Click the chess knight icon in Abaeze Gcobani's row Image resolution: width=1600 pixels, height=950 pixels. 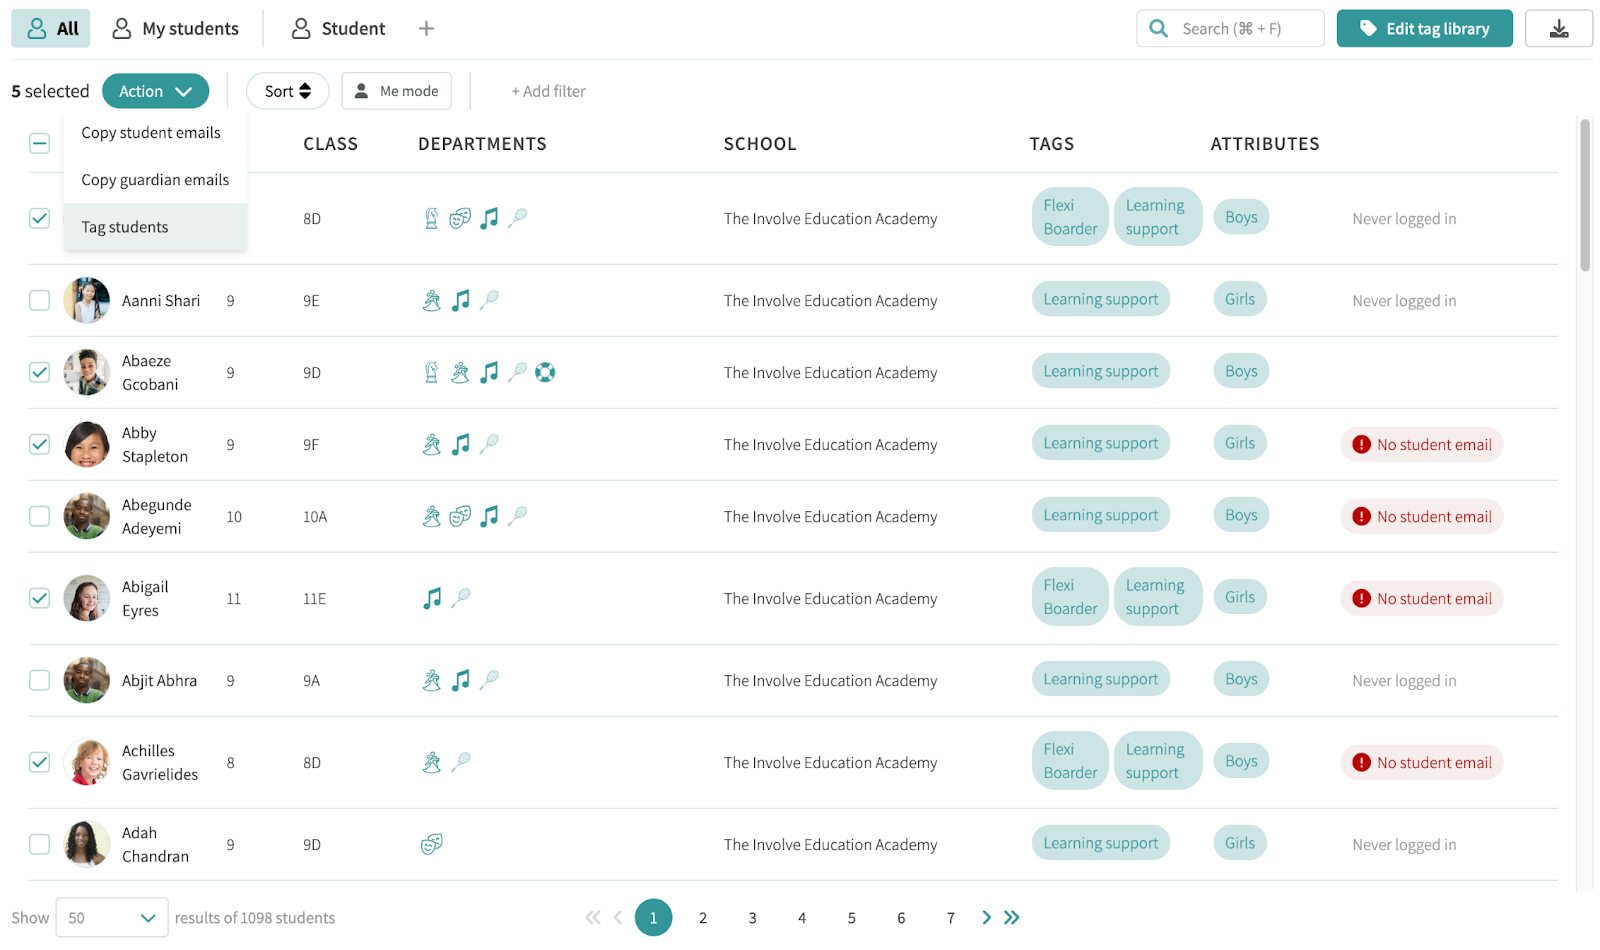point(431,372)
